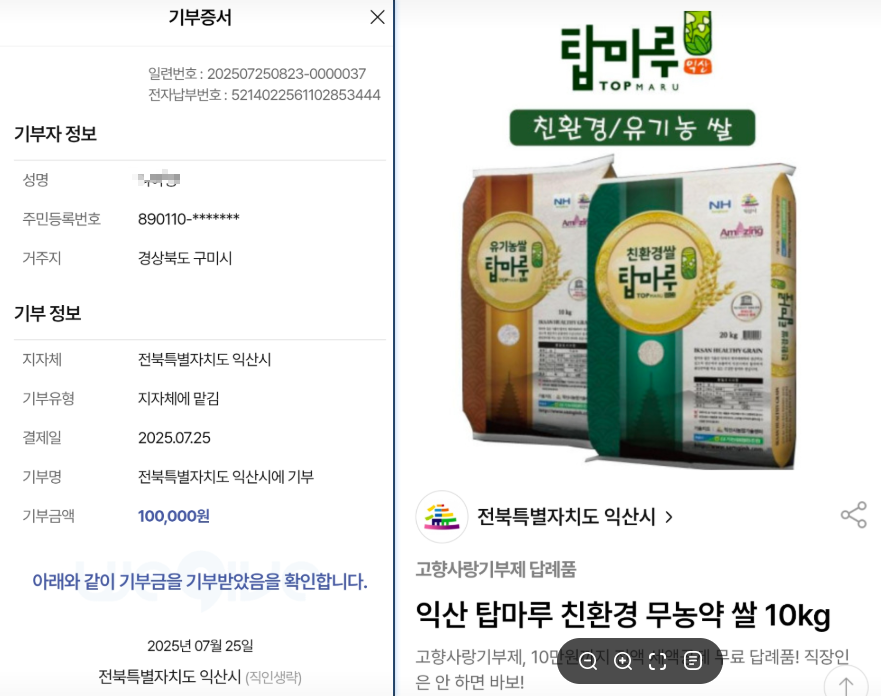Click the blurred 성명 name value
This screenshot has width=881, height=696.
[x=160, y=179]
